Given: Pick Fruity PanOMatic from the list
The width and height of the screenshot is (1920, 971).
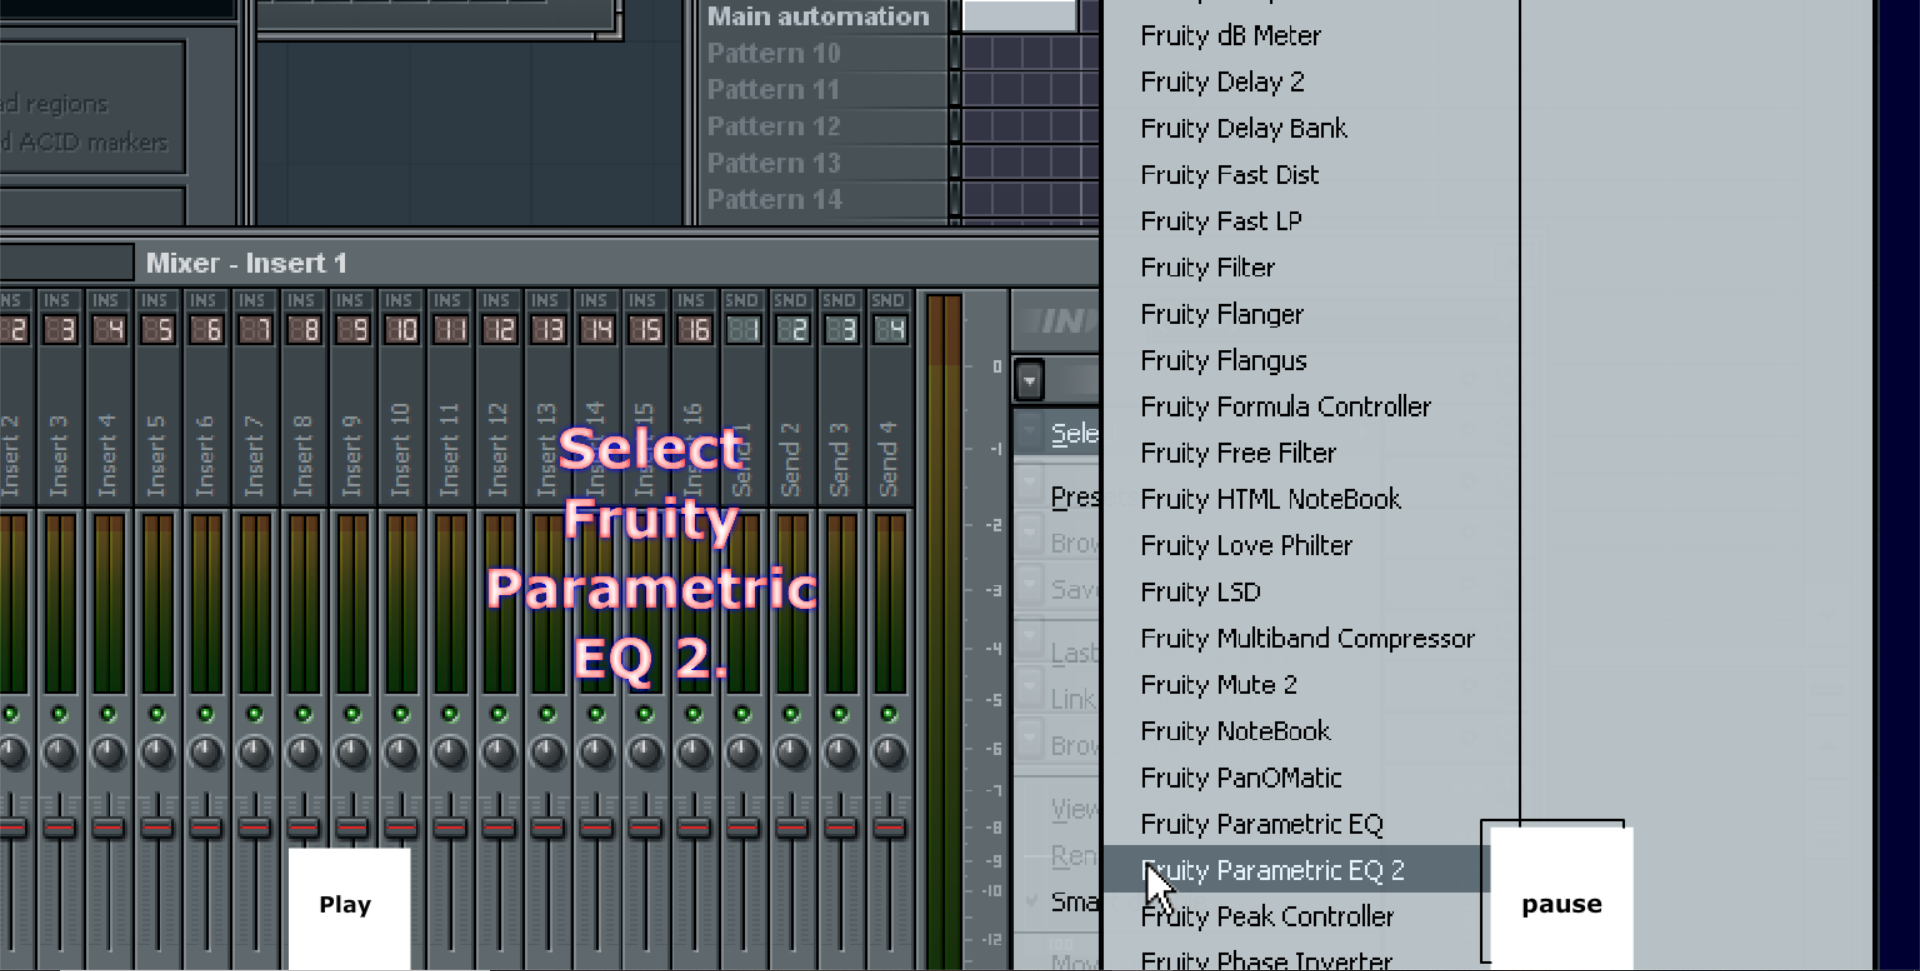Looking at the screenshot, I should 1241,778.
